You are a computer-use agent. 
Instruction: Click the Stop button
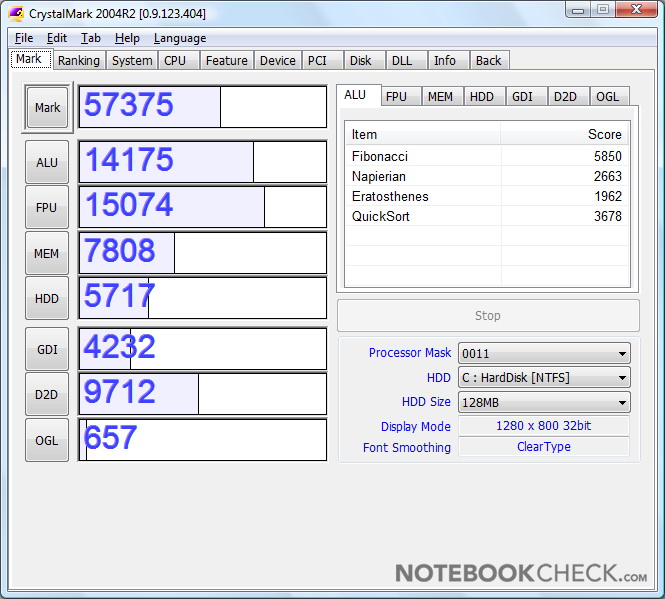tap(488, 316)
